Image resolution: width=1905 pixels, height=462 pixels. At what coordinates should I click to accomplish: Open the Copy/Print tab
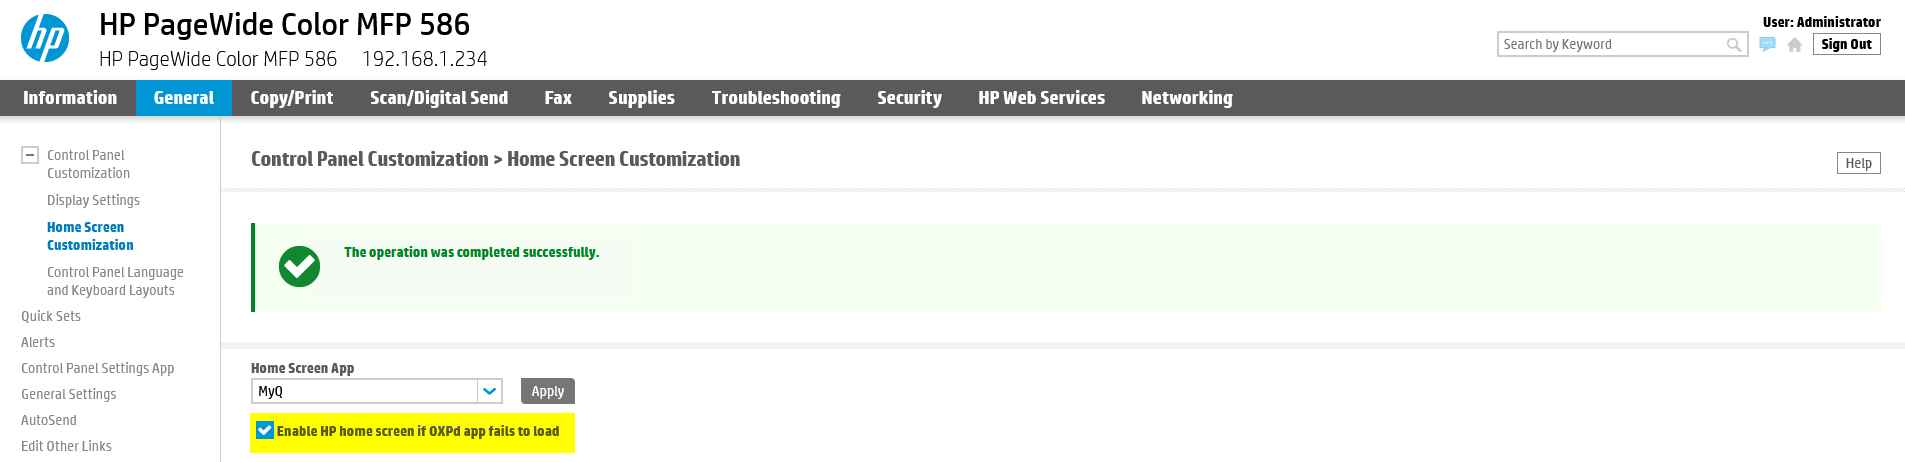291,98
